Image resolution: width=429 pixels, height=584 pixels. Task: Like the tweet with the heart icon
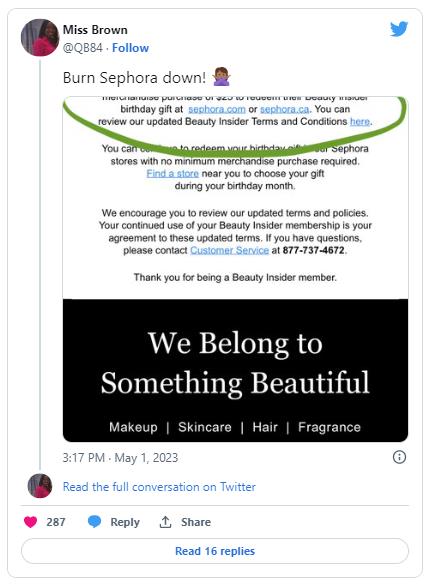(x=31, y=522)
